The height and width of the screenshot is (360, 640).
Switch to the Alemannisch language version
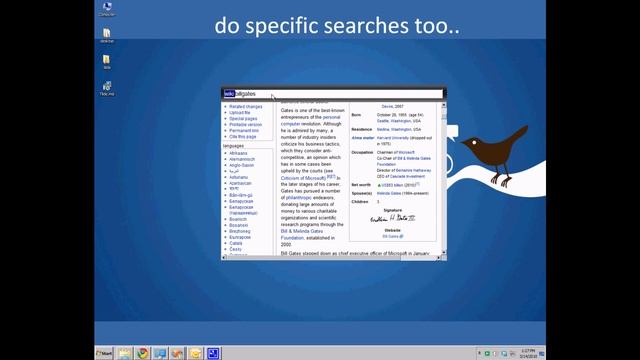pos(242,159)
